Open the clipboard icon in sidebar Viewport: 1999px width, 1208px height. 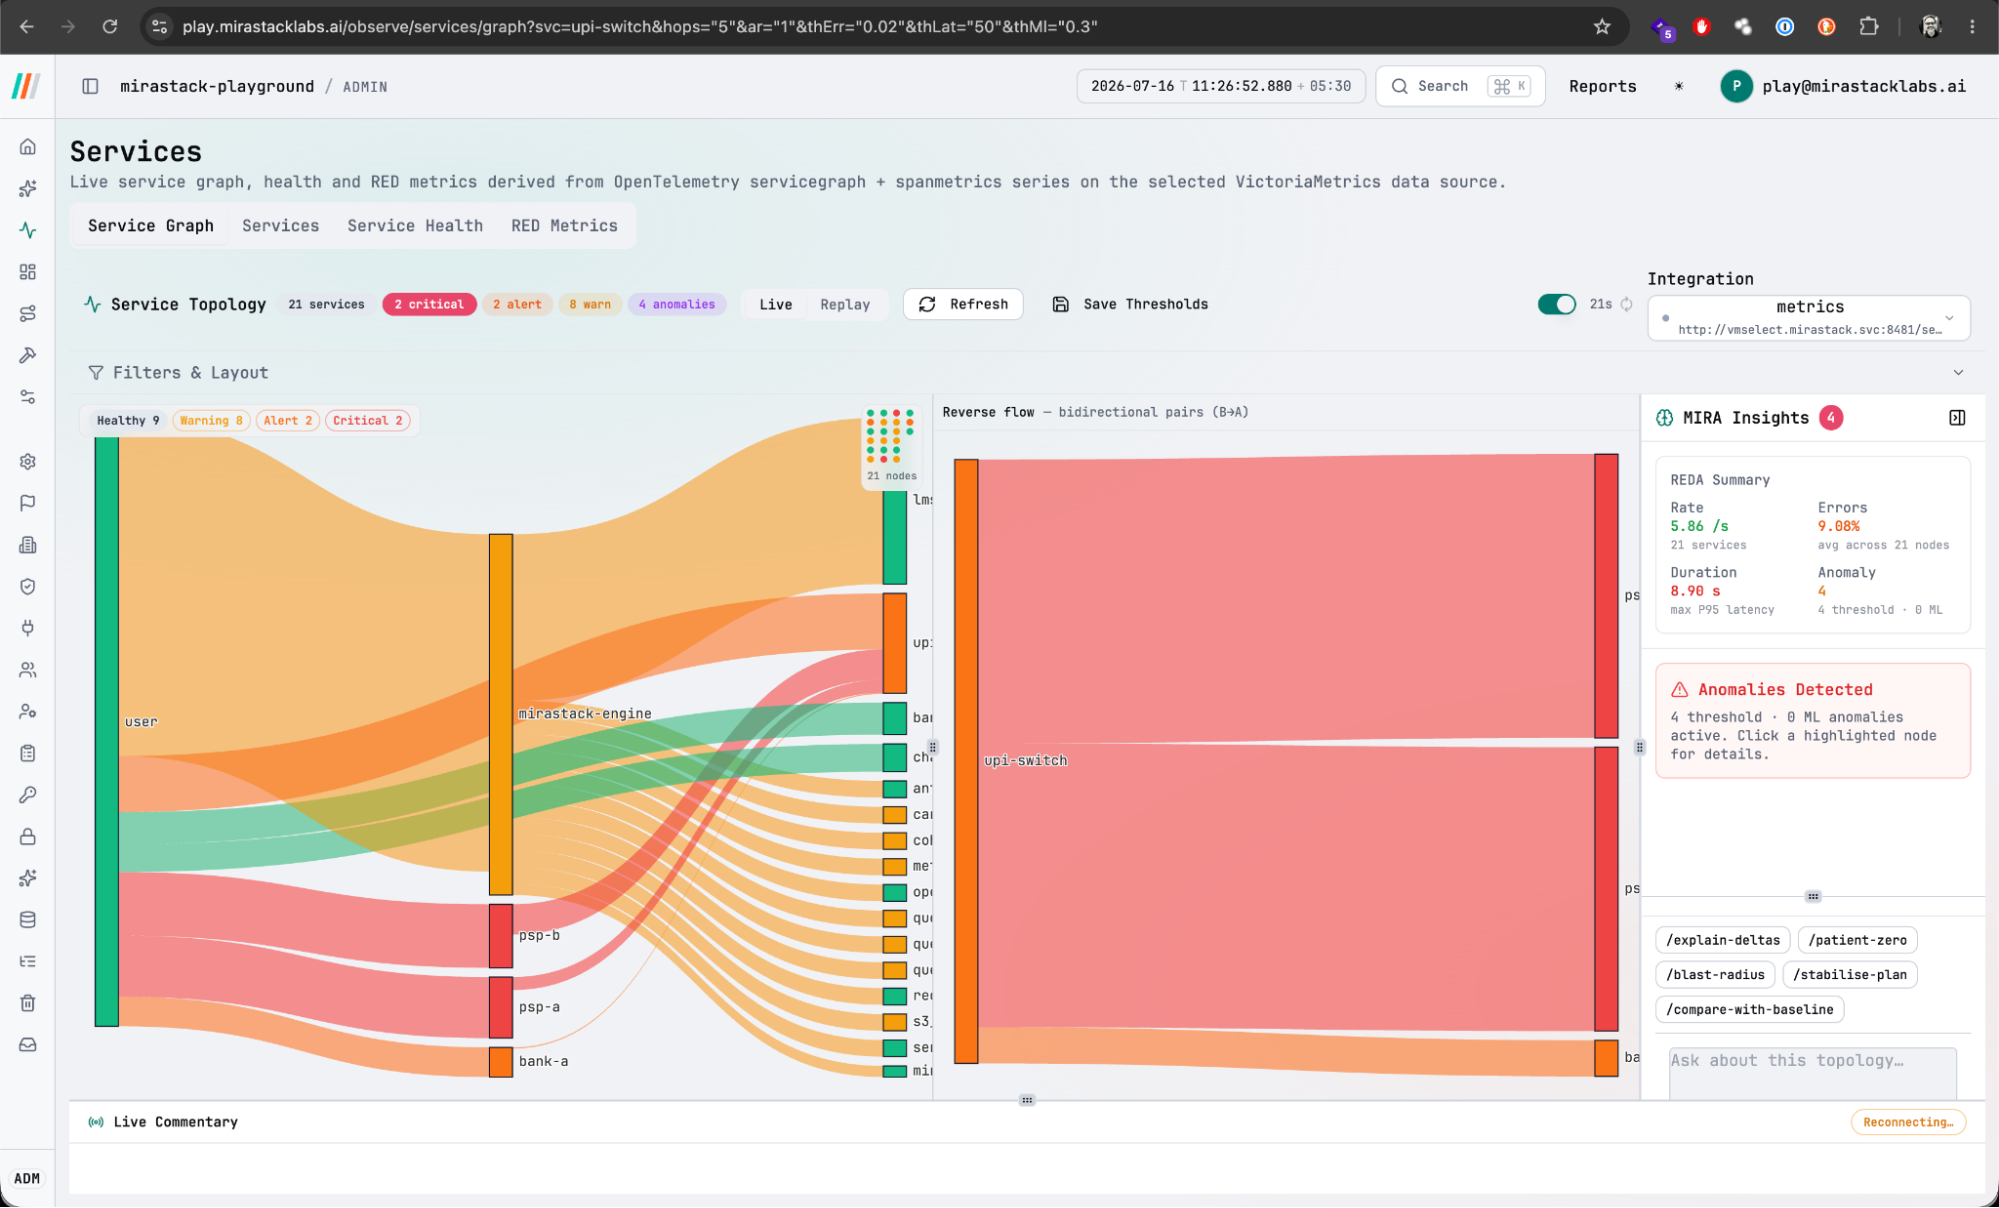[28, 753]
